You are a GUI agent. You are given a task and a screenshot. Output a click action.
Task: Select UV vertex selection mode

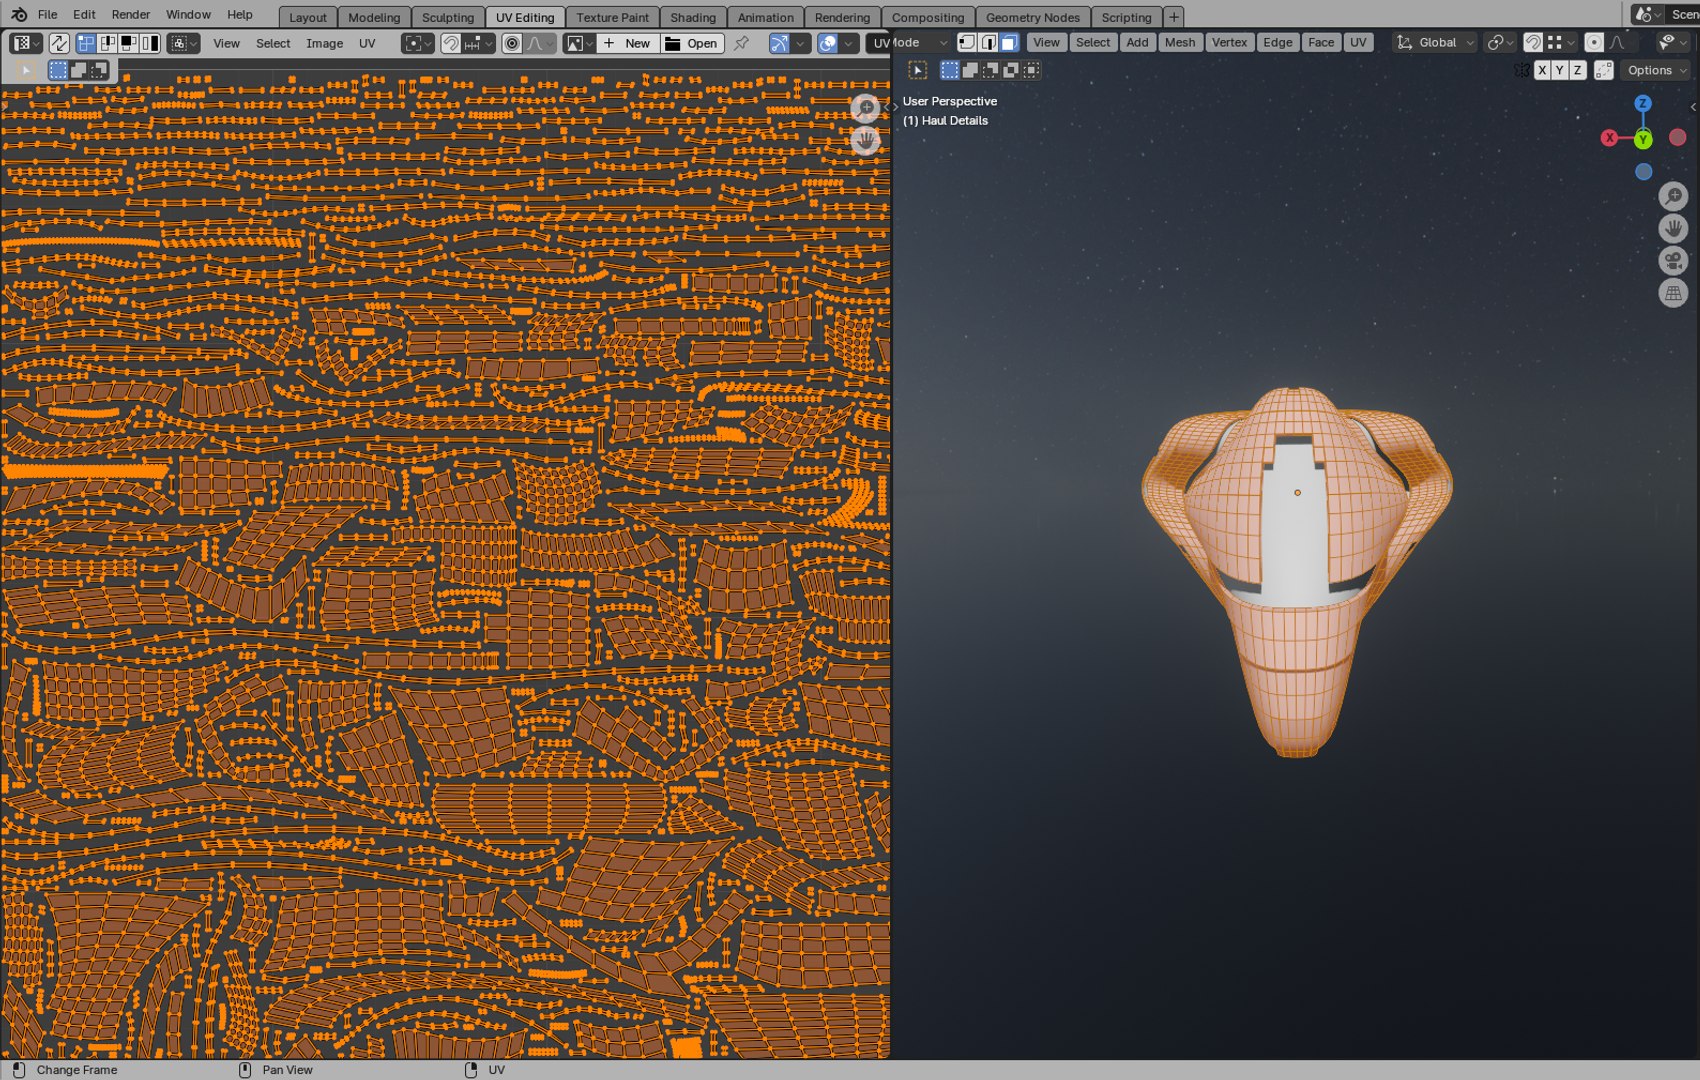pos(86,43)
